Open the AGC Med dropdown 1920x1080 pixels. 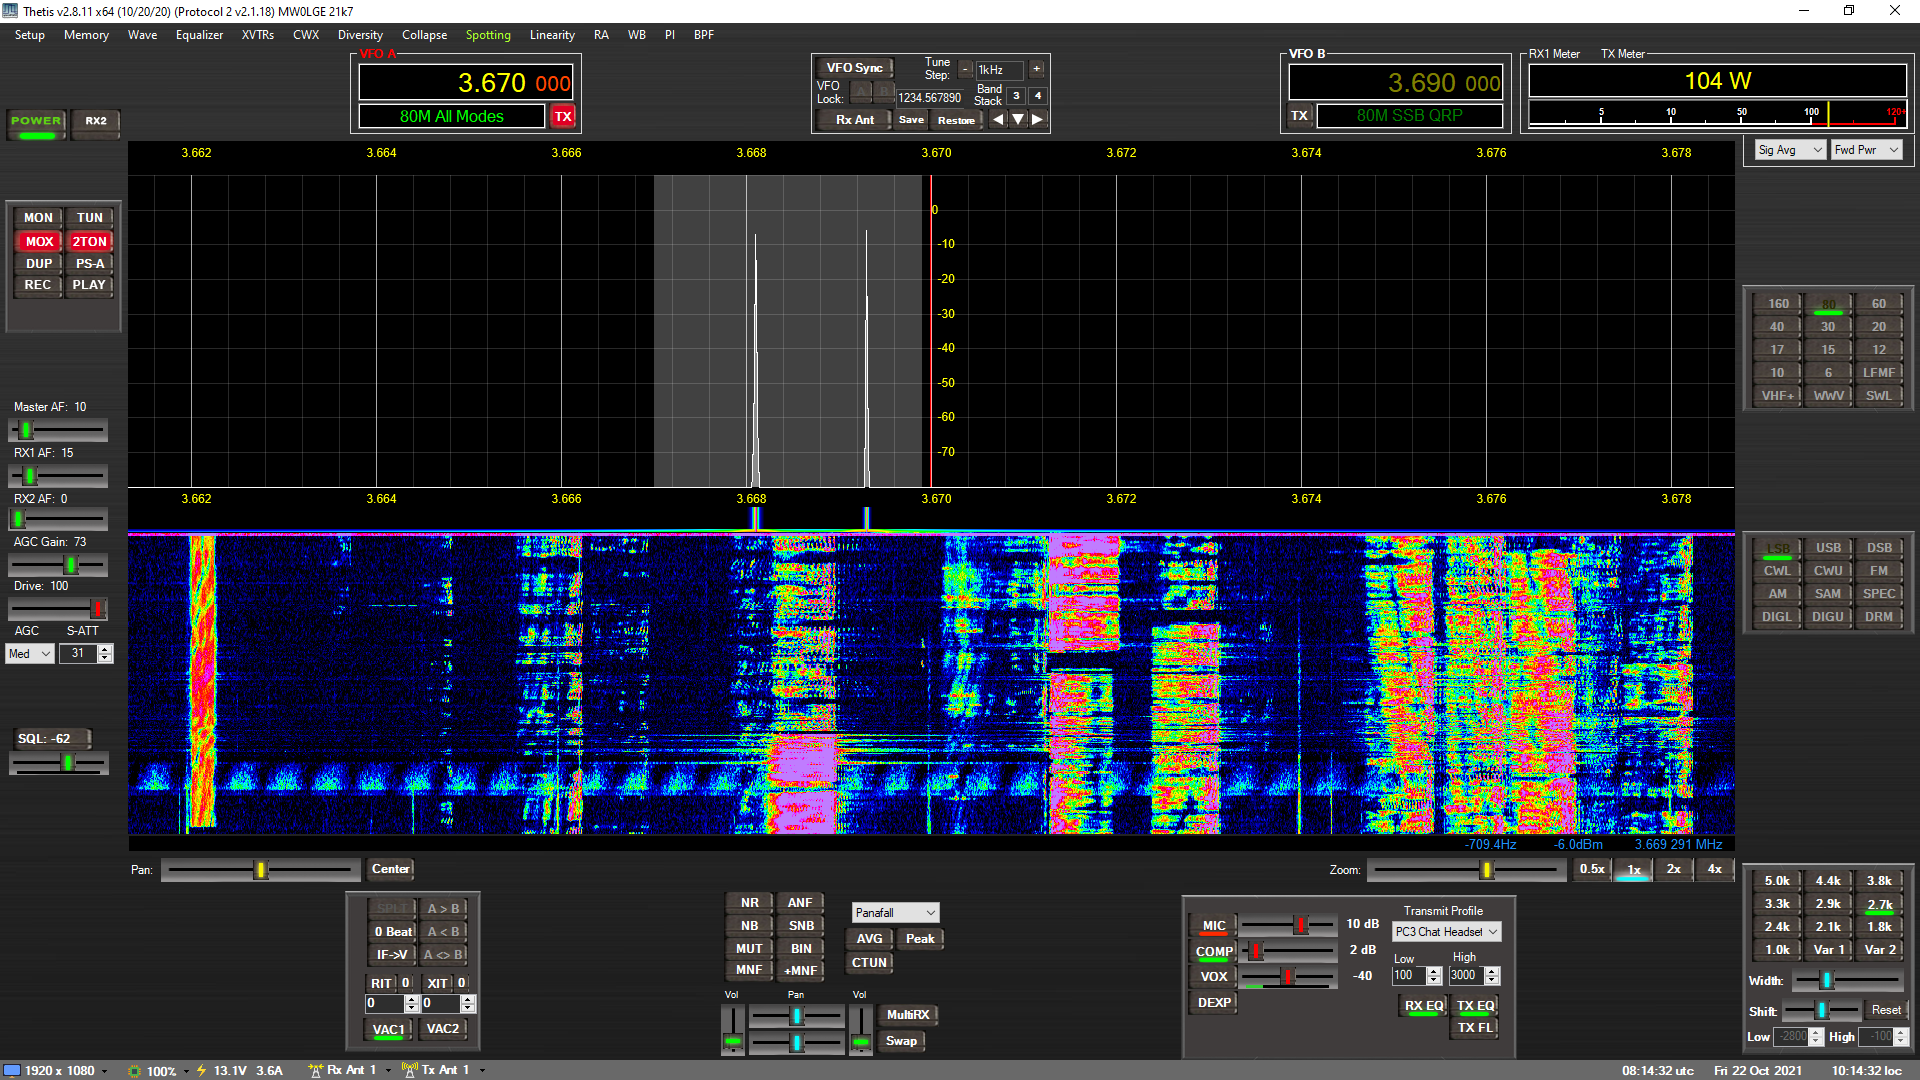[30, 654]
